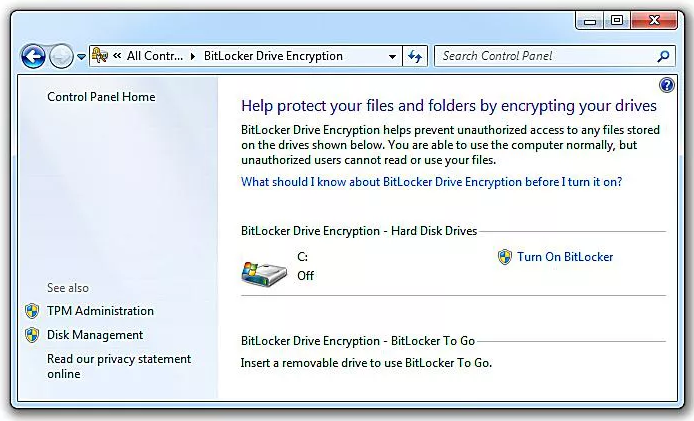Click the magnifier search icon
694x421 pixels.
(x=663, y=56)
